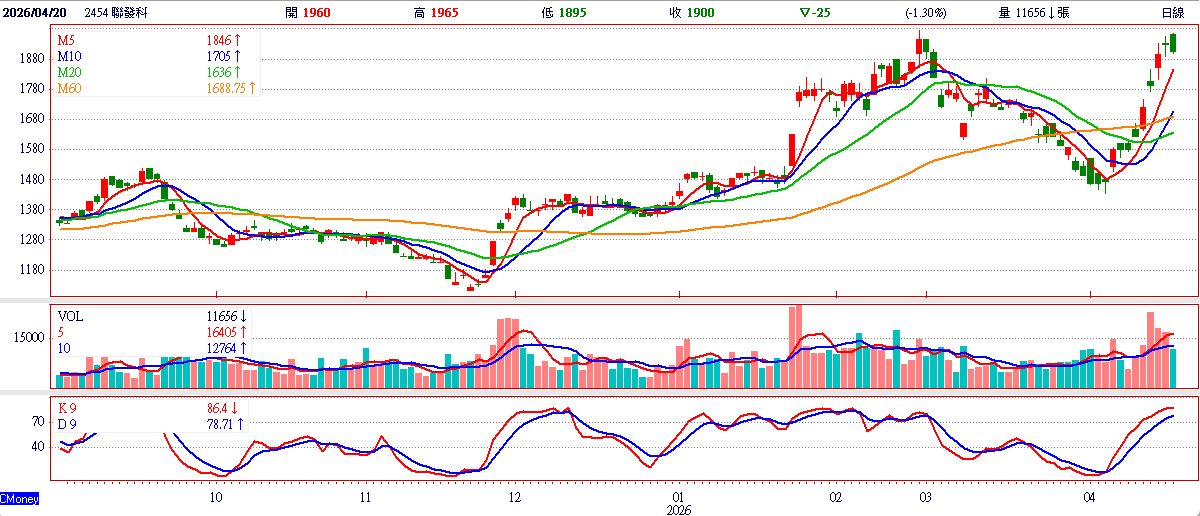The image size is (1200, 516).
Task: Click the M60 orange up arrow
Action: coord(253,88)
